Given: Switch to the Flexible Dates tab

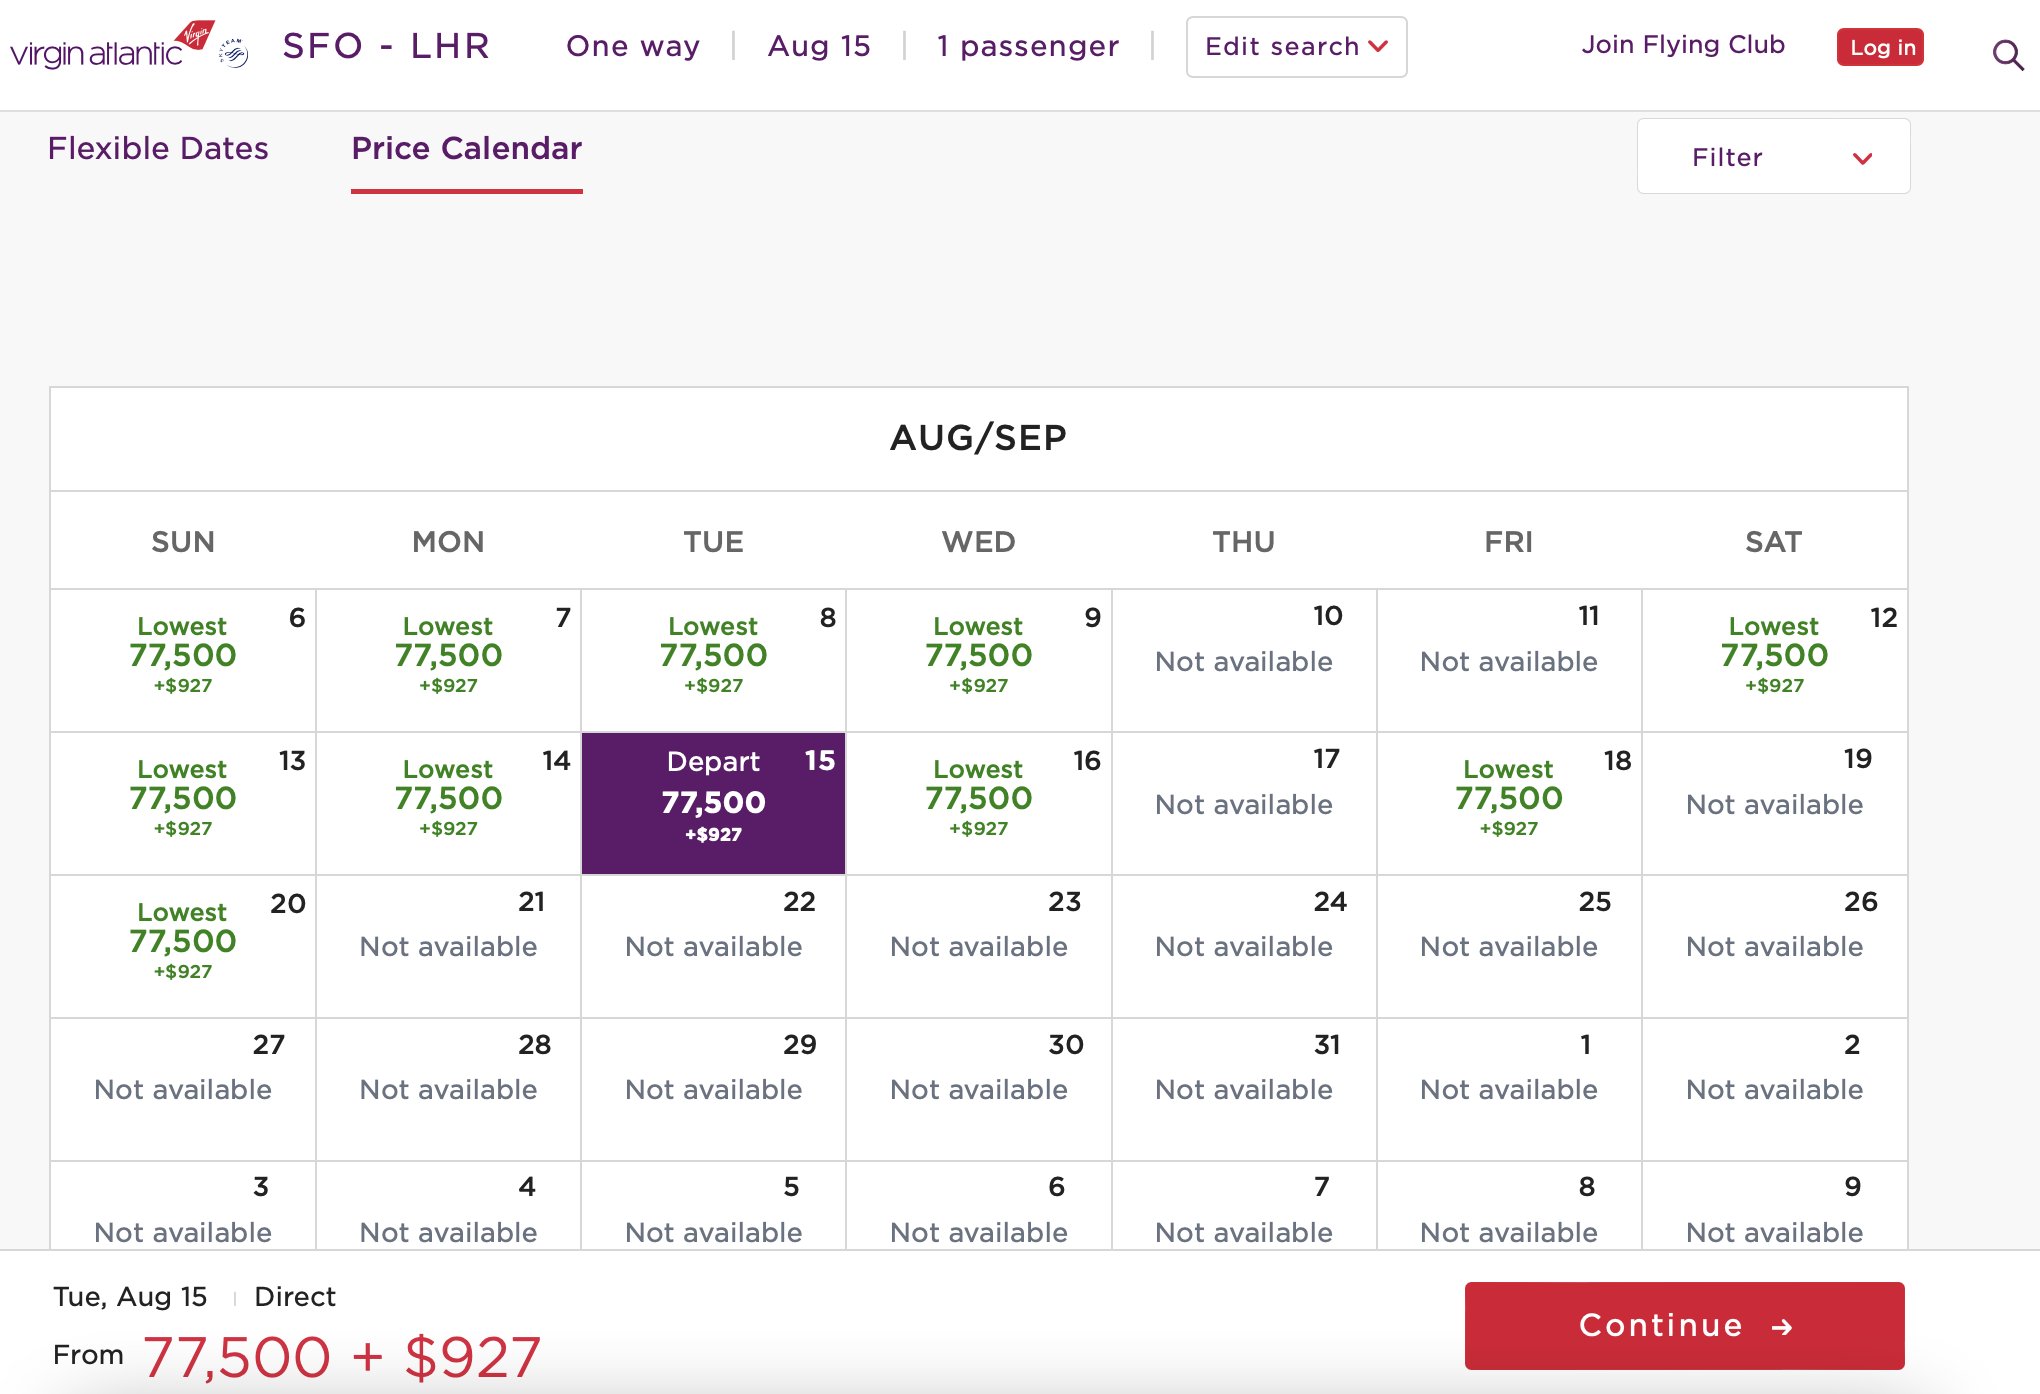Looking at the screenshot, I should click(158, 148).
